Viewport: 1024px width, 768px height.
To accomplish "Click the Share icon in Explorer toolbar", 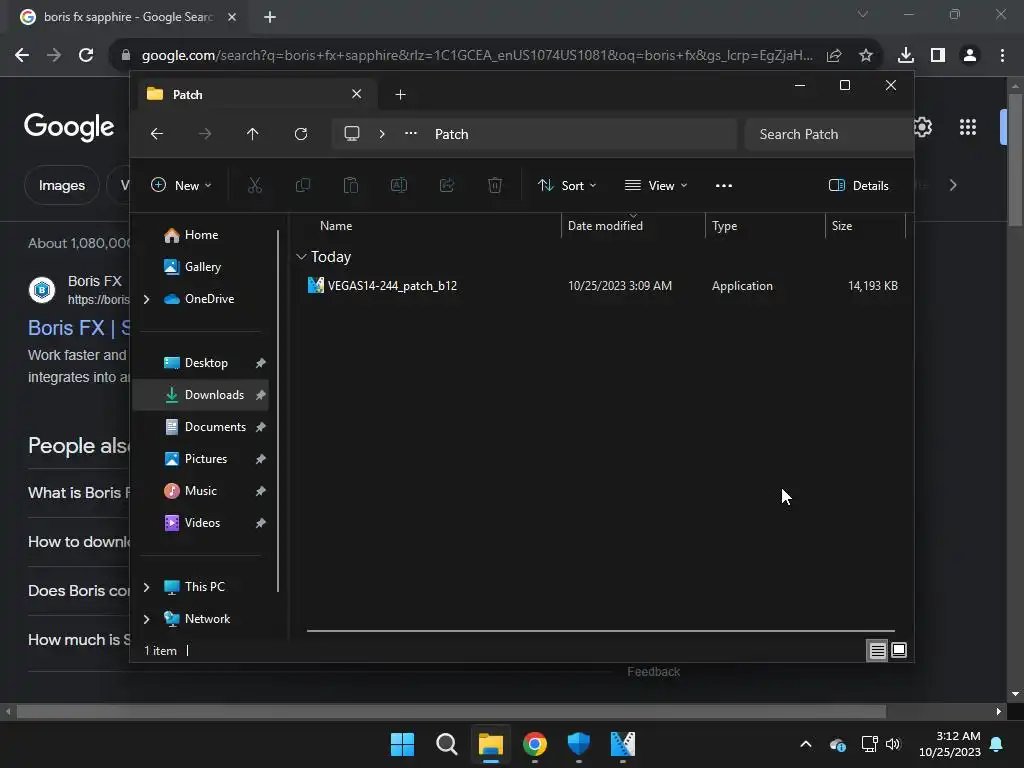I will click(447, 185).
